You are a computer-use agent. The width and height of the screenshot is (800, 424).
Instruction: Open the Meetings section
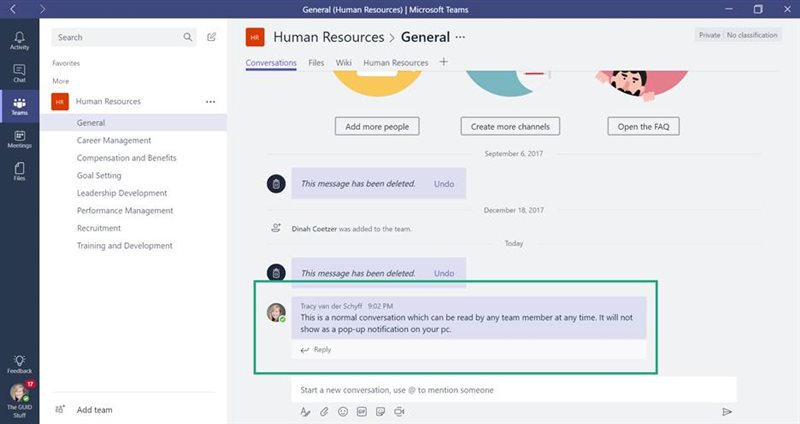(19, 139)
